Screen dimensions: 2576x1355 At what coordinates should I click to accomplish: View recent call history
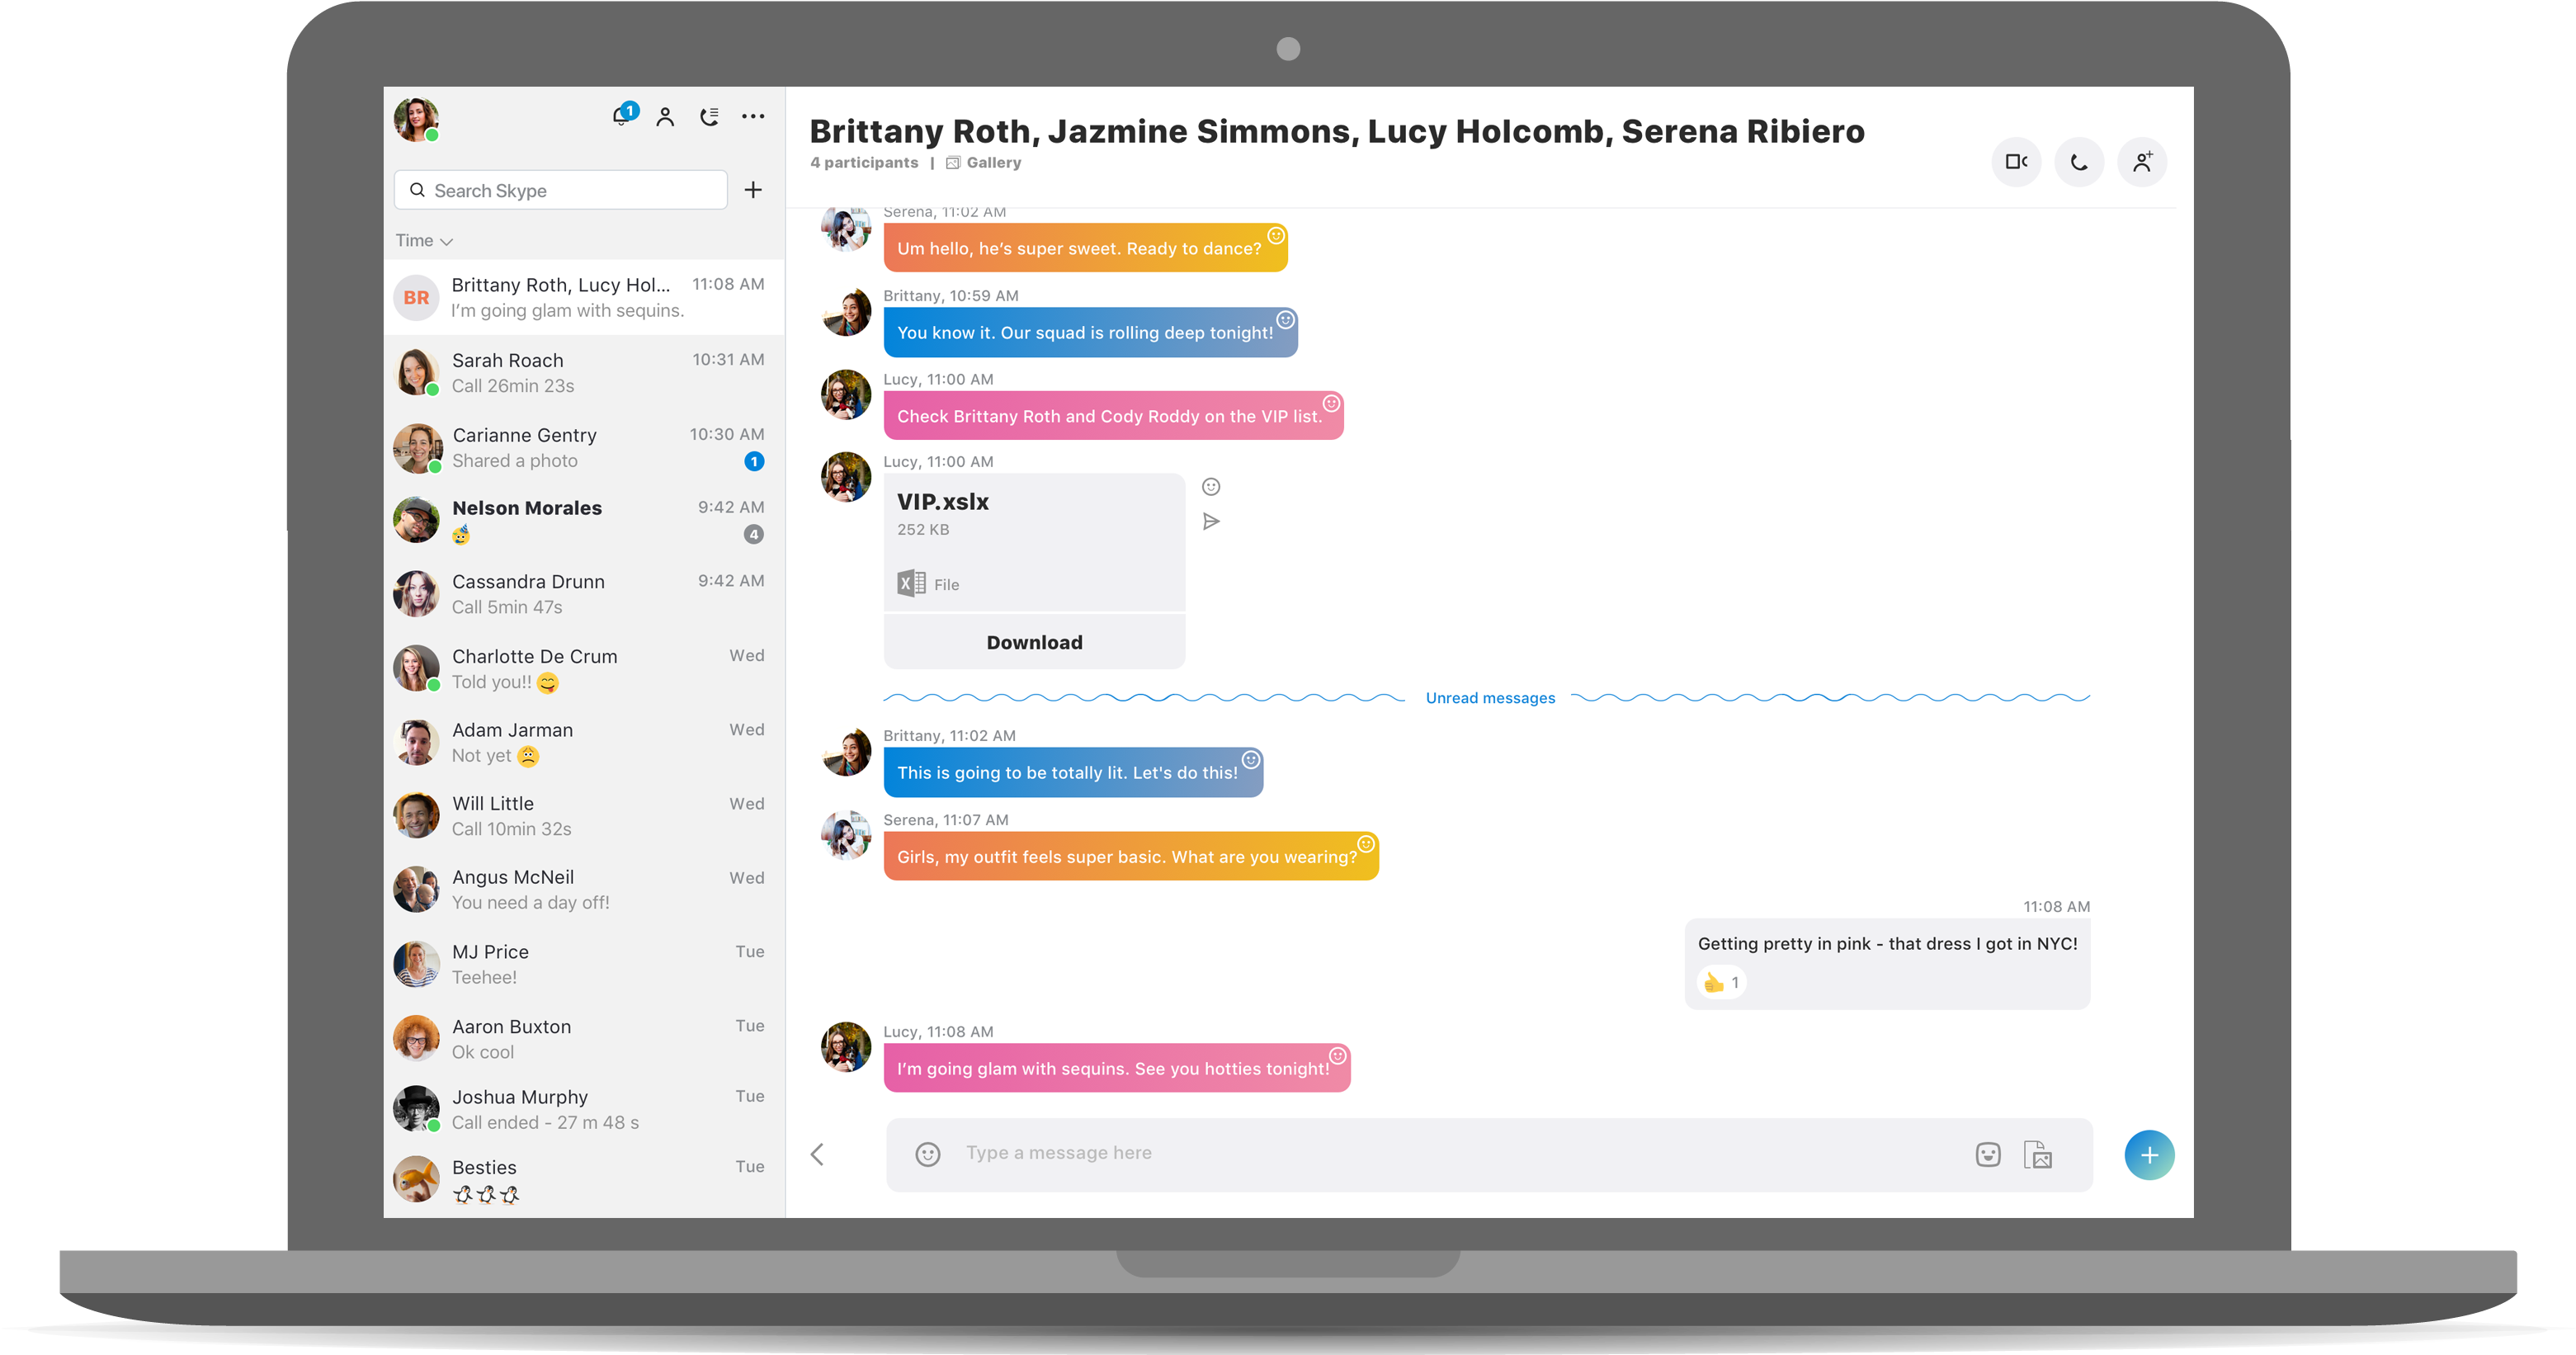709,117
